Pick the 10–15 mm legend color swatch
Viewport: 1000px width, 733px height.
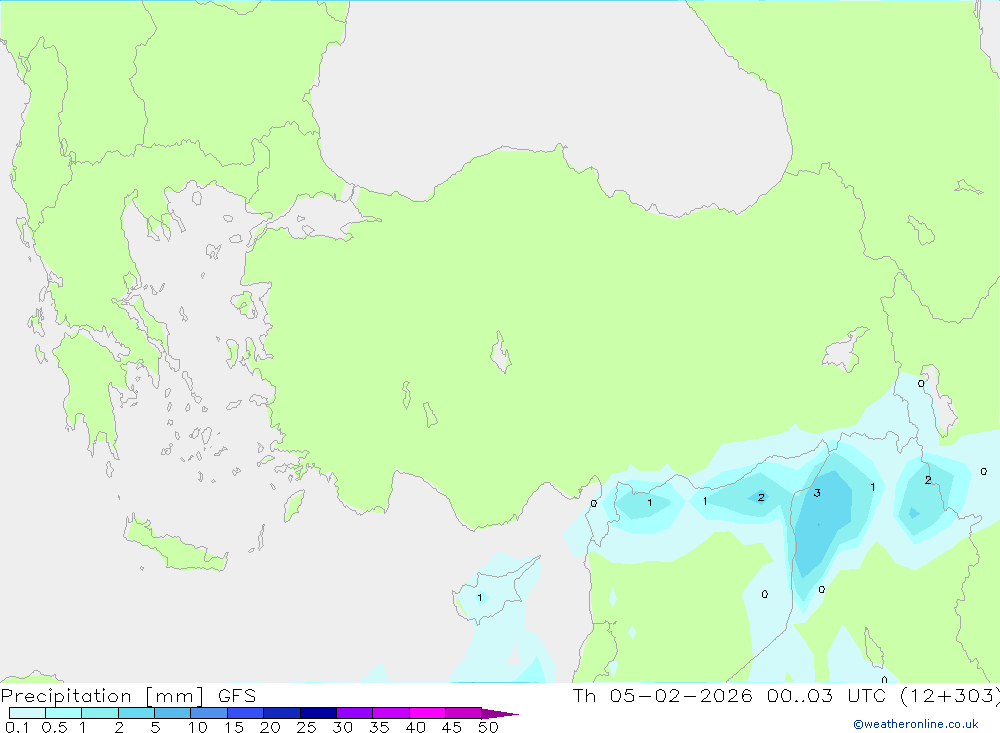coord(209,713)
